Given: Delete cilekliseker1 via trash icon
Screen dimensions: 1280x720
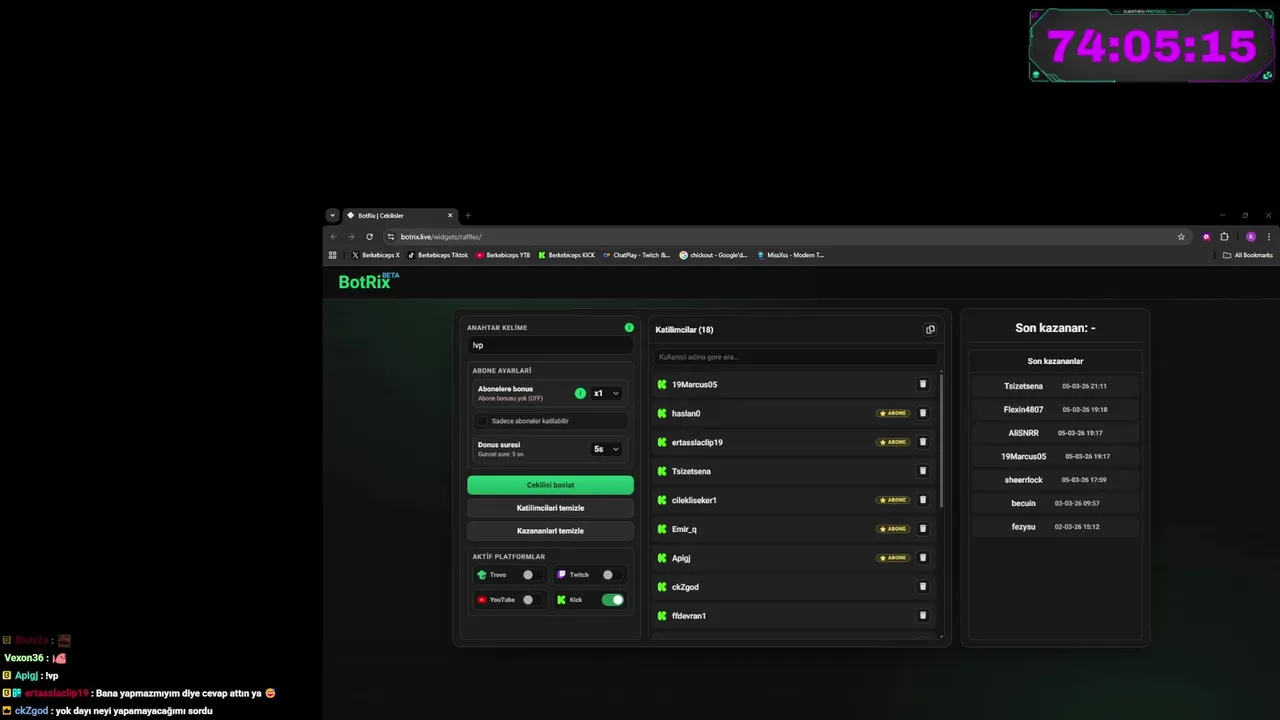Looking at the screenshot, I should coord(923,500).
